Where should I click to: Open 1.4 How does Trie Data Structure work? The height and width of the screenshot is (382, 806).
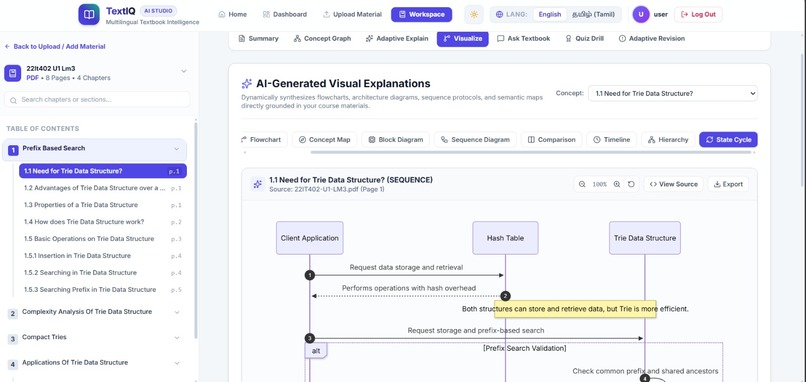click(103, 222)
